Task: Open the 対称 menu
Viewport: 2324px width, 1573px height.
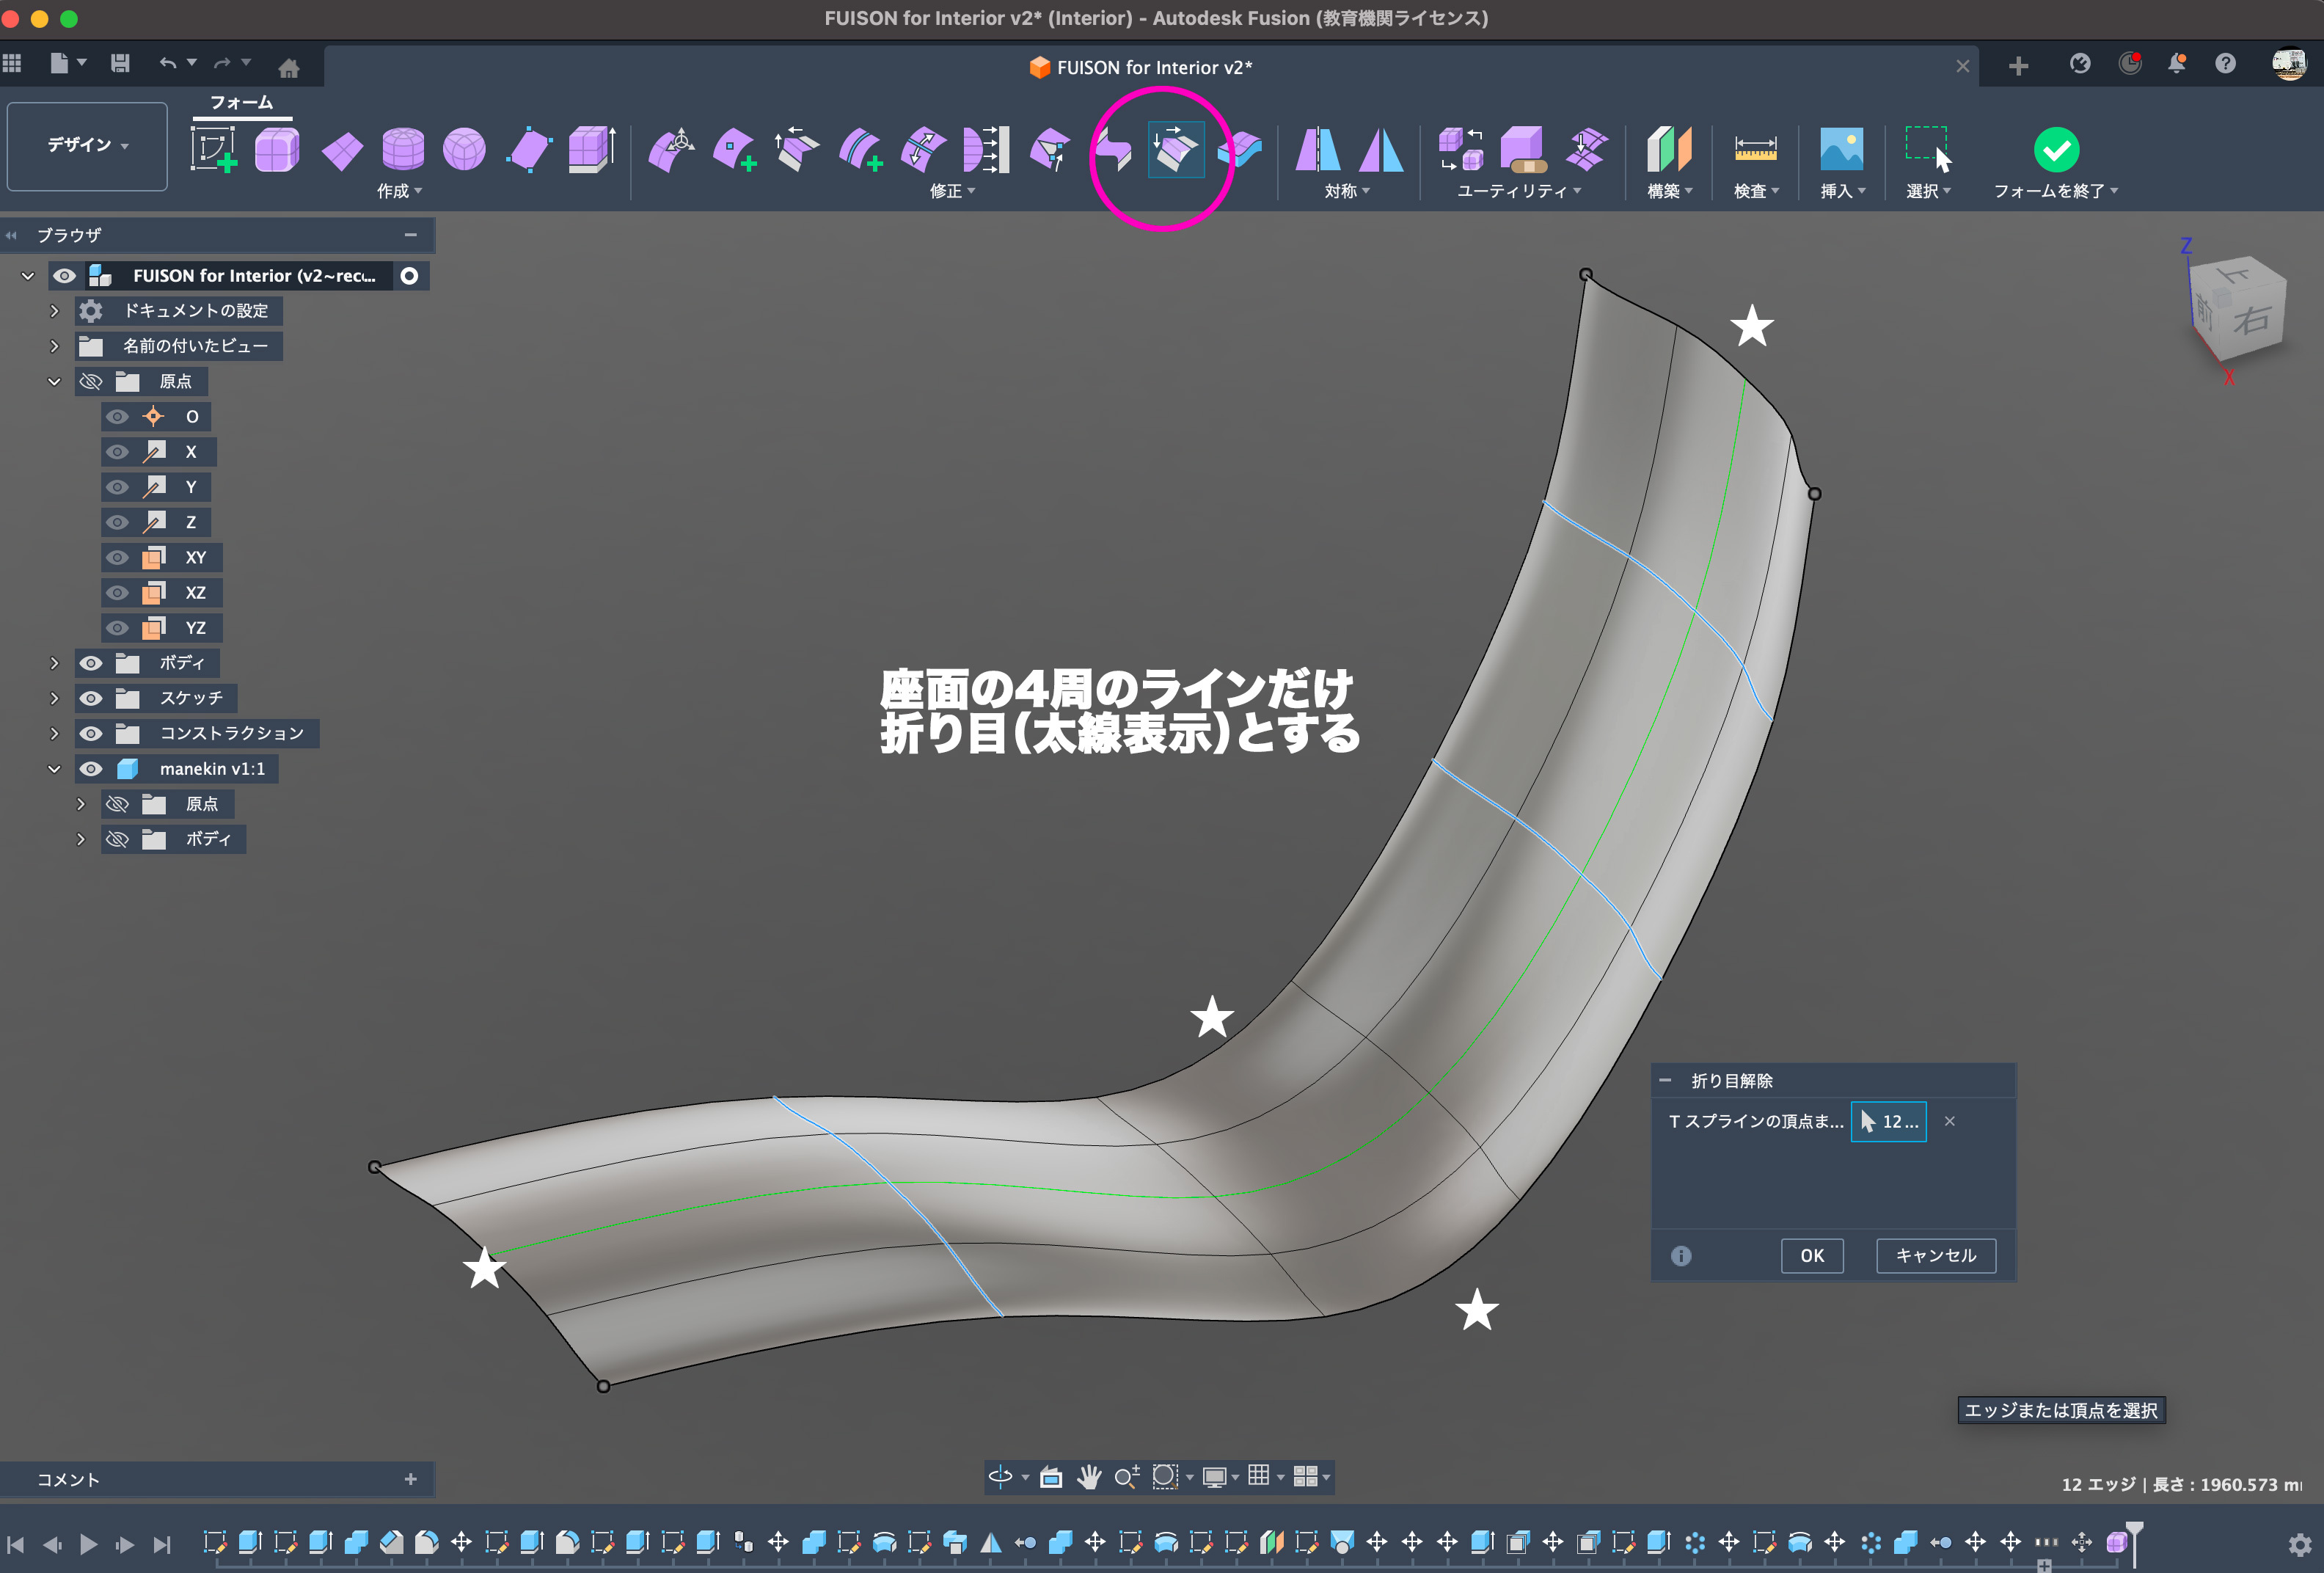Action: tap(1346, 191)
